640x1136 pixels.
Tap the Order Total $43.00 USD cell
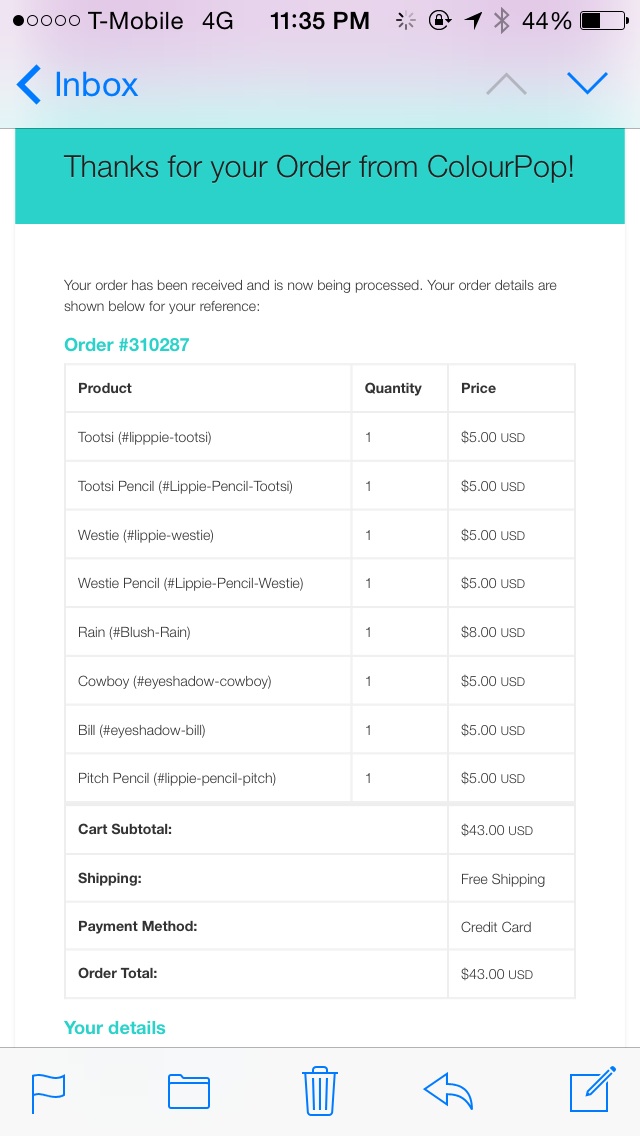pyautogui.click(x=511, y=974)
